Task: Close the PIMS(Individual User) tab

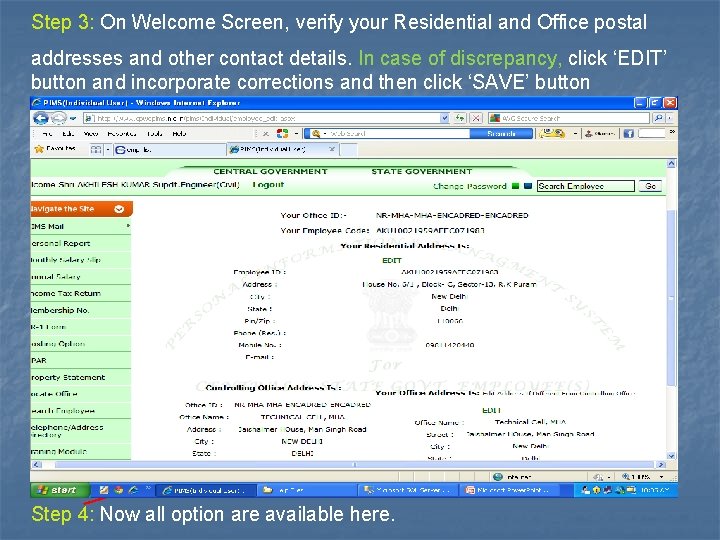Action: tap(332, 149)
